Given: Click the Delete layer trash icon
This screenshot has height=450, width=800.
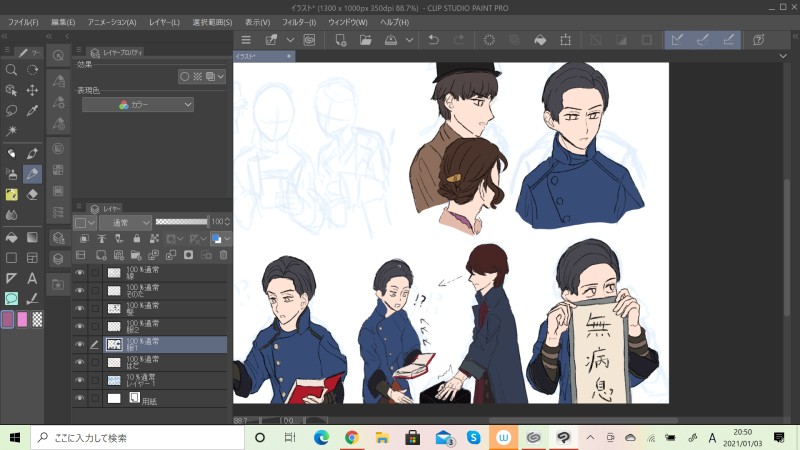Looking at the screenshot, I should click(223, 255).
